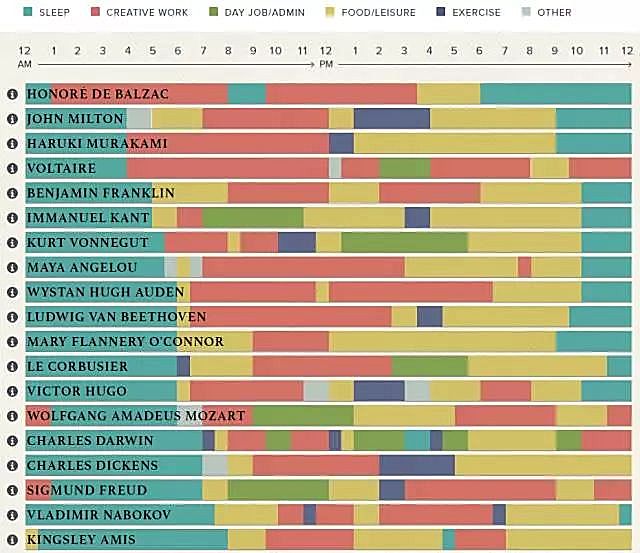Click the navy EXERCISE color swatch
Screen dimensions: 640x553
(441, 12)
